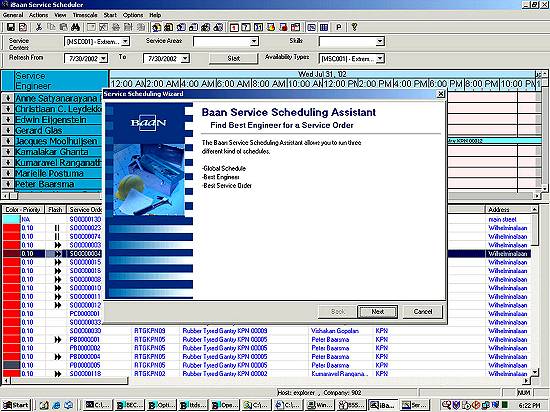The image size is (550, 412).
Task: Click the iBa... taskbar button
Action: pyautogui.click(x=383, y=405)
